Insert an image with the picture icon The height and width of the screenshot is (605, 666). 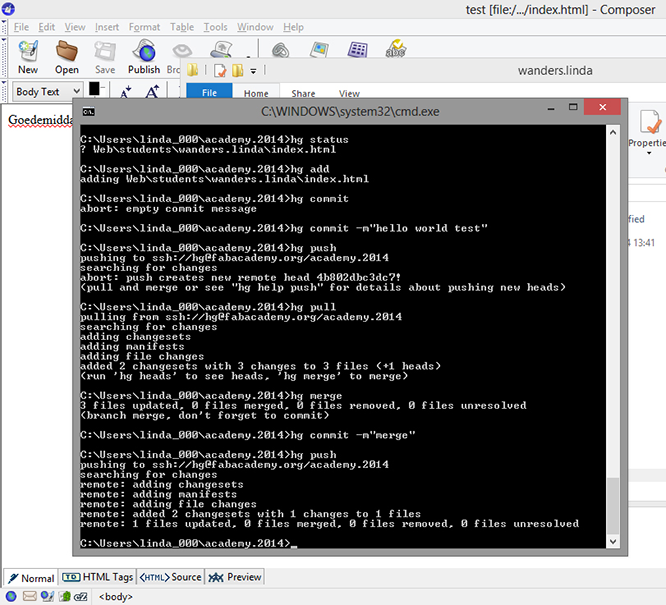[x=319, y=50]
